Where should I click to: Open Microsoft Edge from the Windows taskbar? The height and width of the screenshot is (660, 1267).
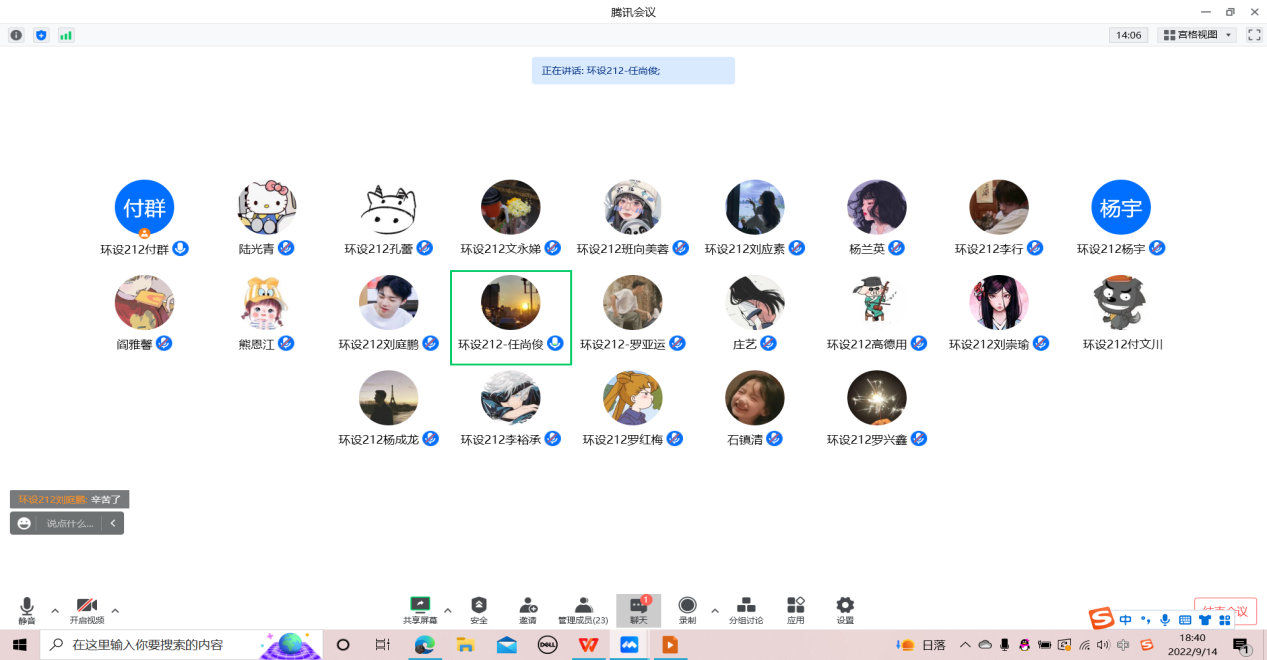click(x=424, y=645)
